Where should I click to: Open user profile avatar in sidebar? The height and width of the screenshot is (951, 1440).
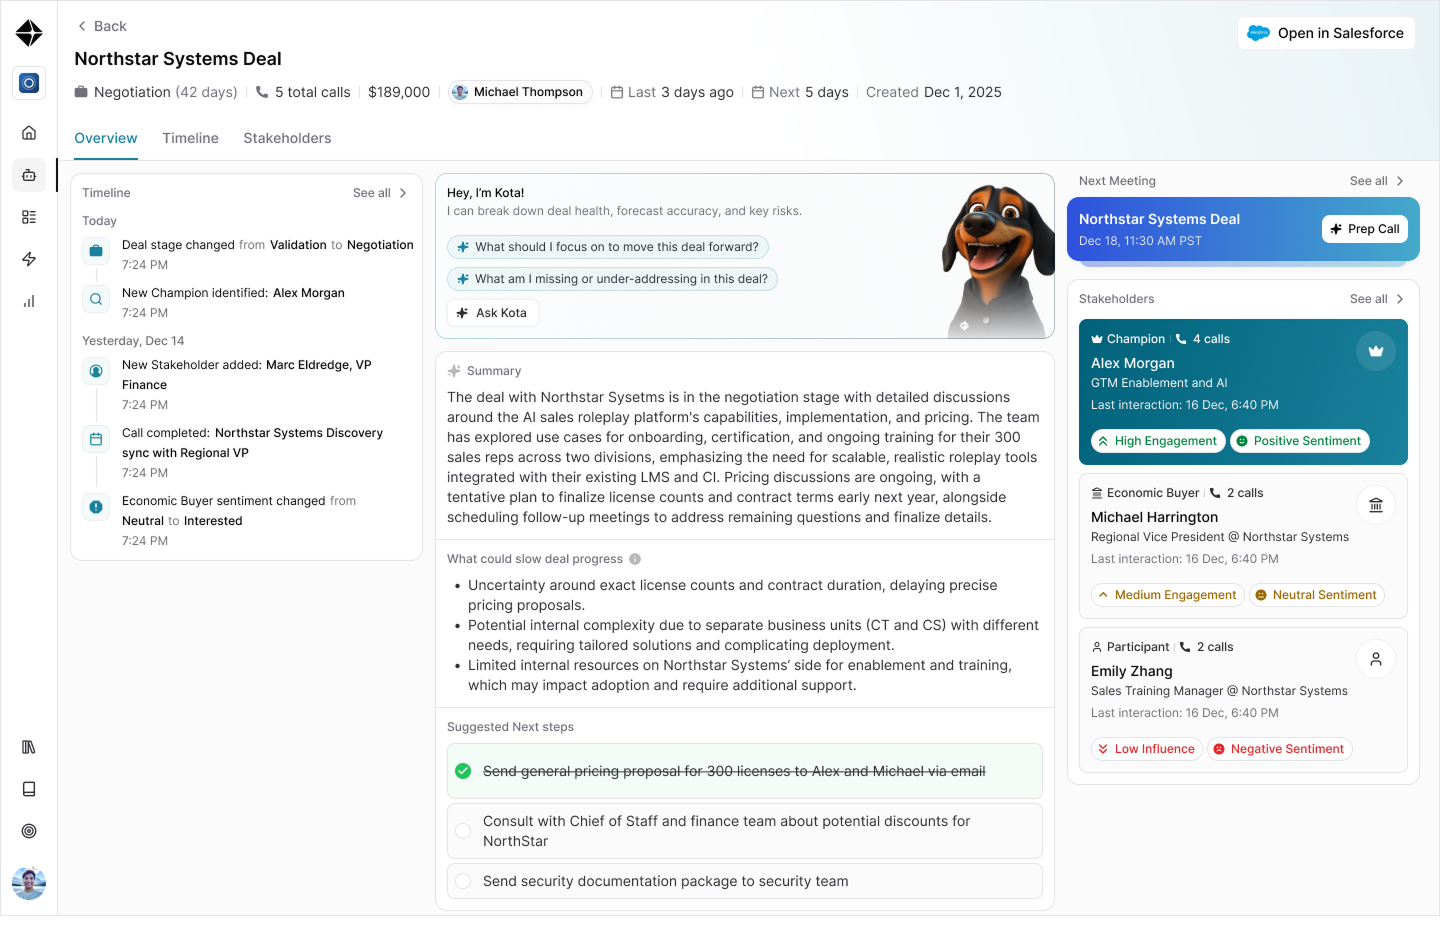click(29, 883)
